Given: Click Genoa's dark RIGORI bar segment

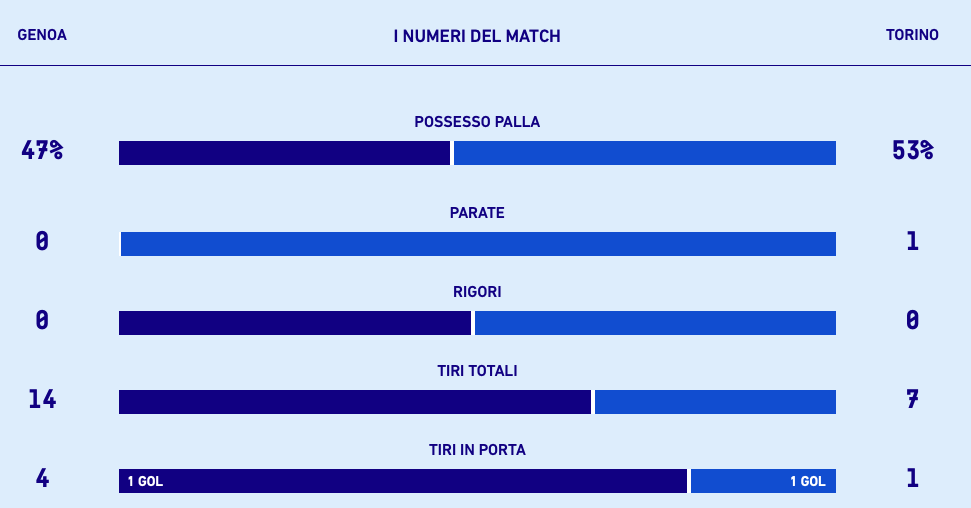Looking at the screenshot, I should (x=294, y=323).
